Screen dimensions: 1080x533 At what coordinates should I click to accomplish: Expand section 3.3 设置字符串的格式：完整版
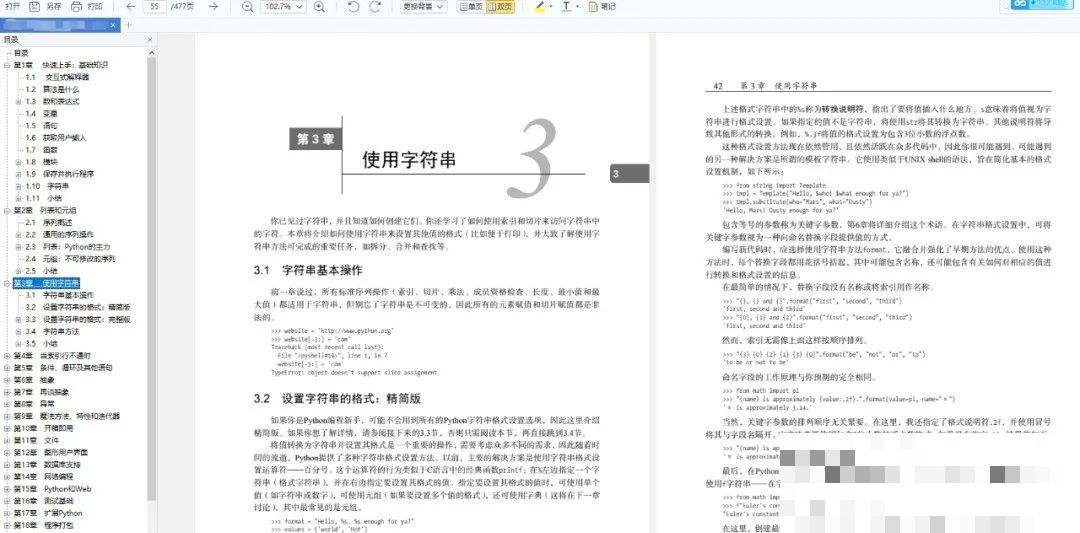19,319
